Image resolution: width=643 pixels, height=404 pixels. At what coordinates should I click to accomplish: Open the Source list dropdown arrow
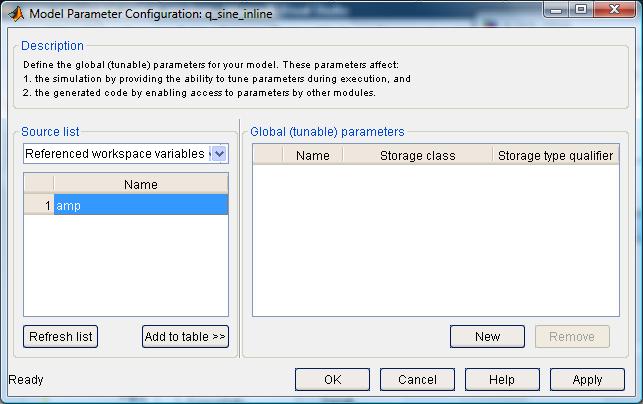tap(219, 154)
